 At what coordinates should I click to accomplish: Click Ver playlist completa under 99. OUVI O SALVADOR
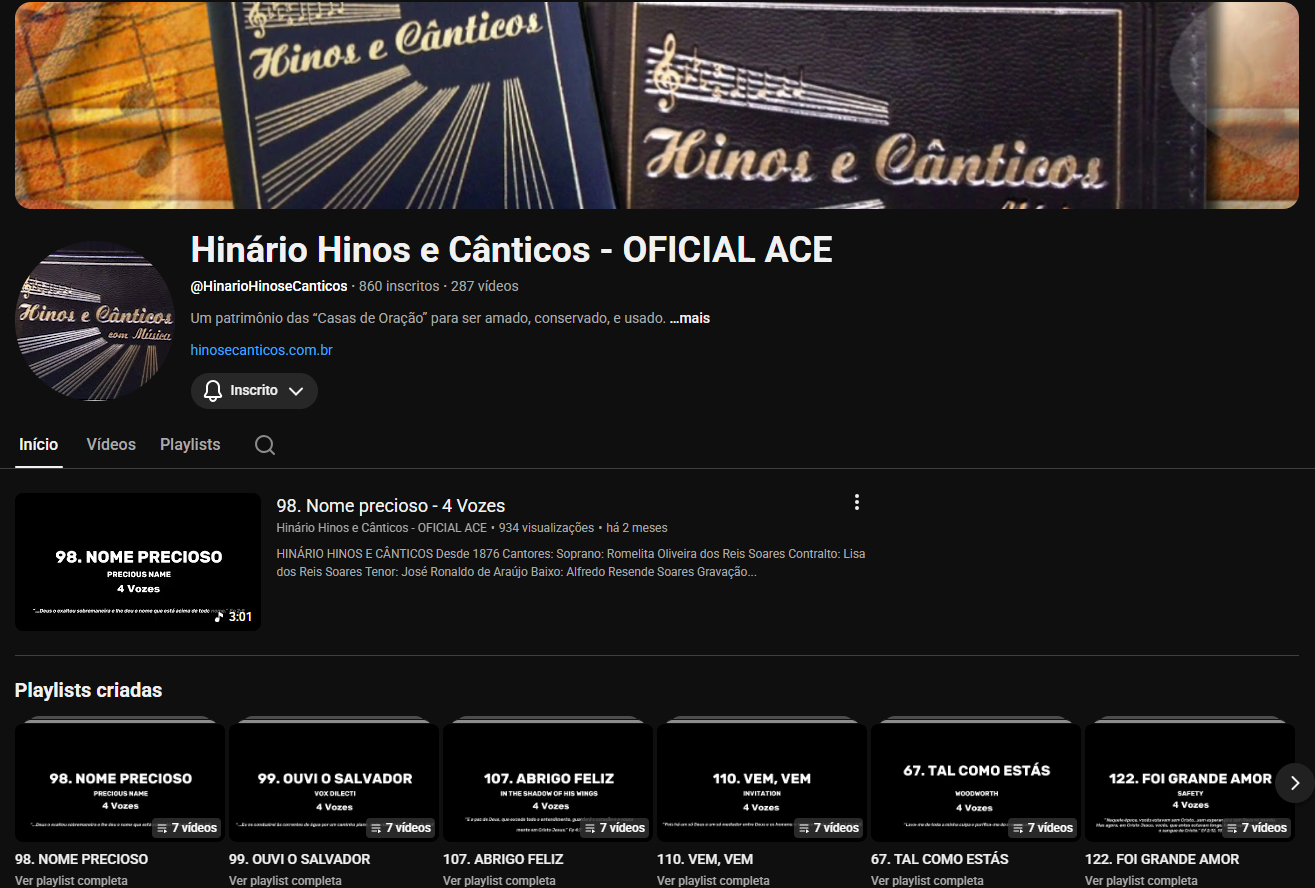[x=285, y=881]
